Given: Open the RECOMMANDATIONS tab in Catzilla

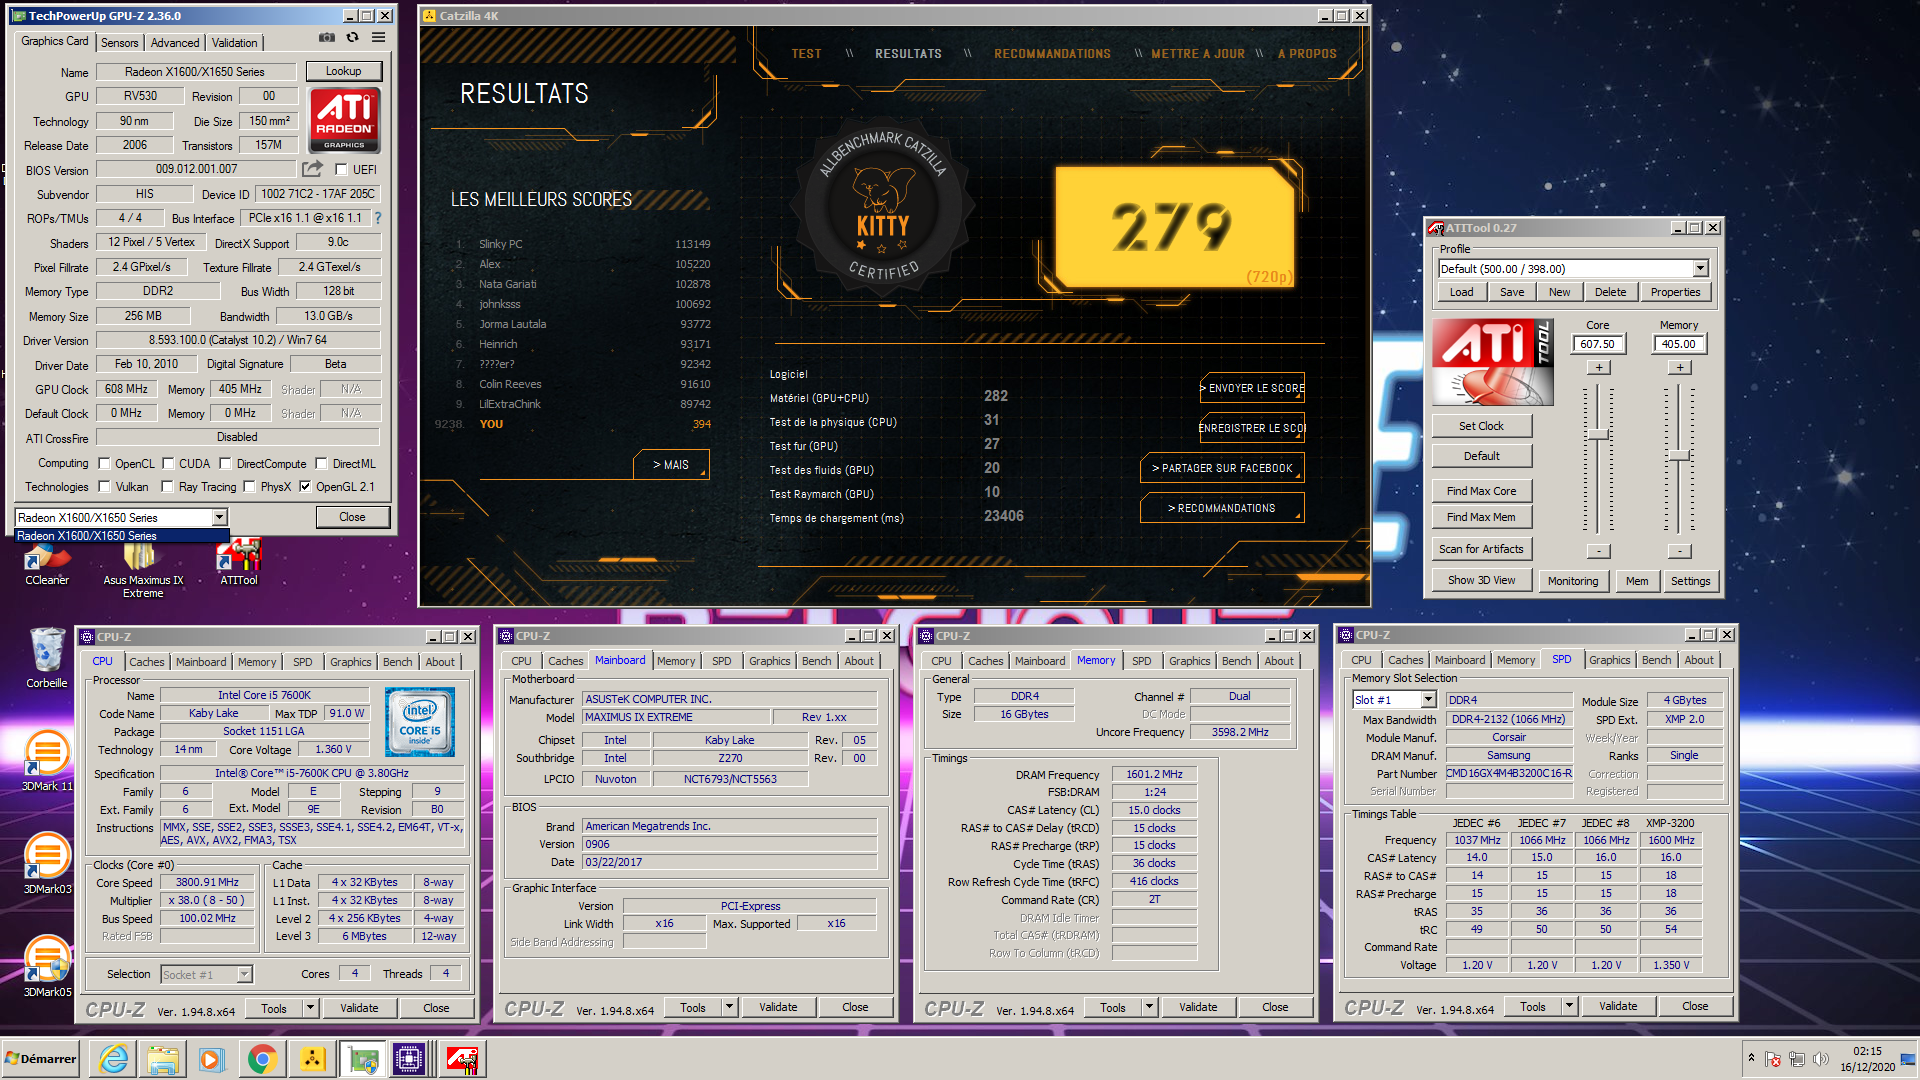Looking at the screenshot, I should pos(1052,54).
